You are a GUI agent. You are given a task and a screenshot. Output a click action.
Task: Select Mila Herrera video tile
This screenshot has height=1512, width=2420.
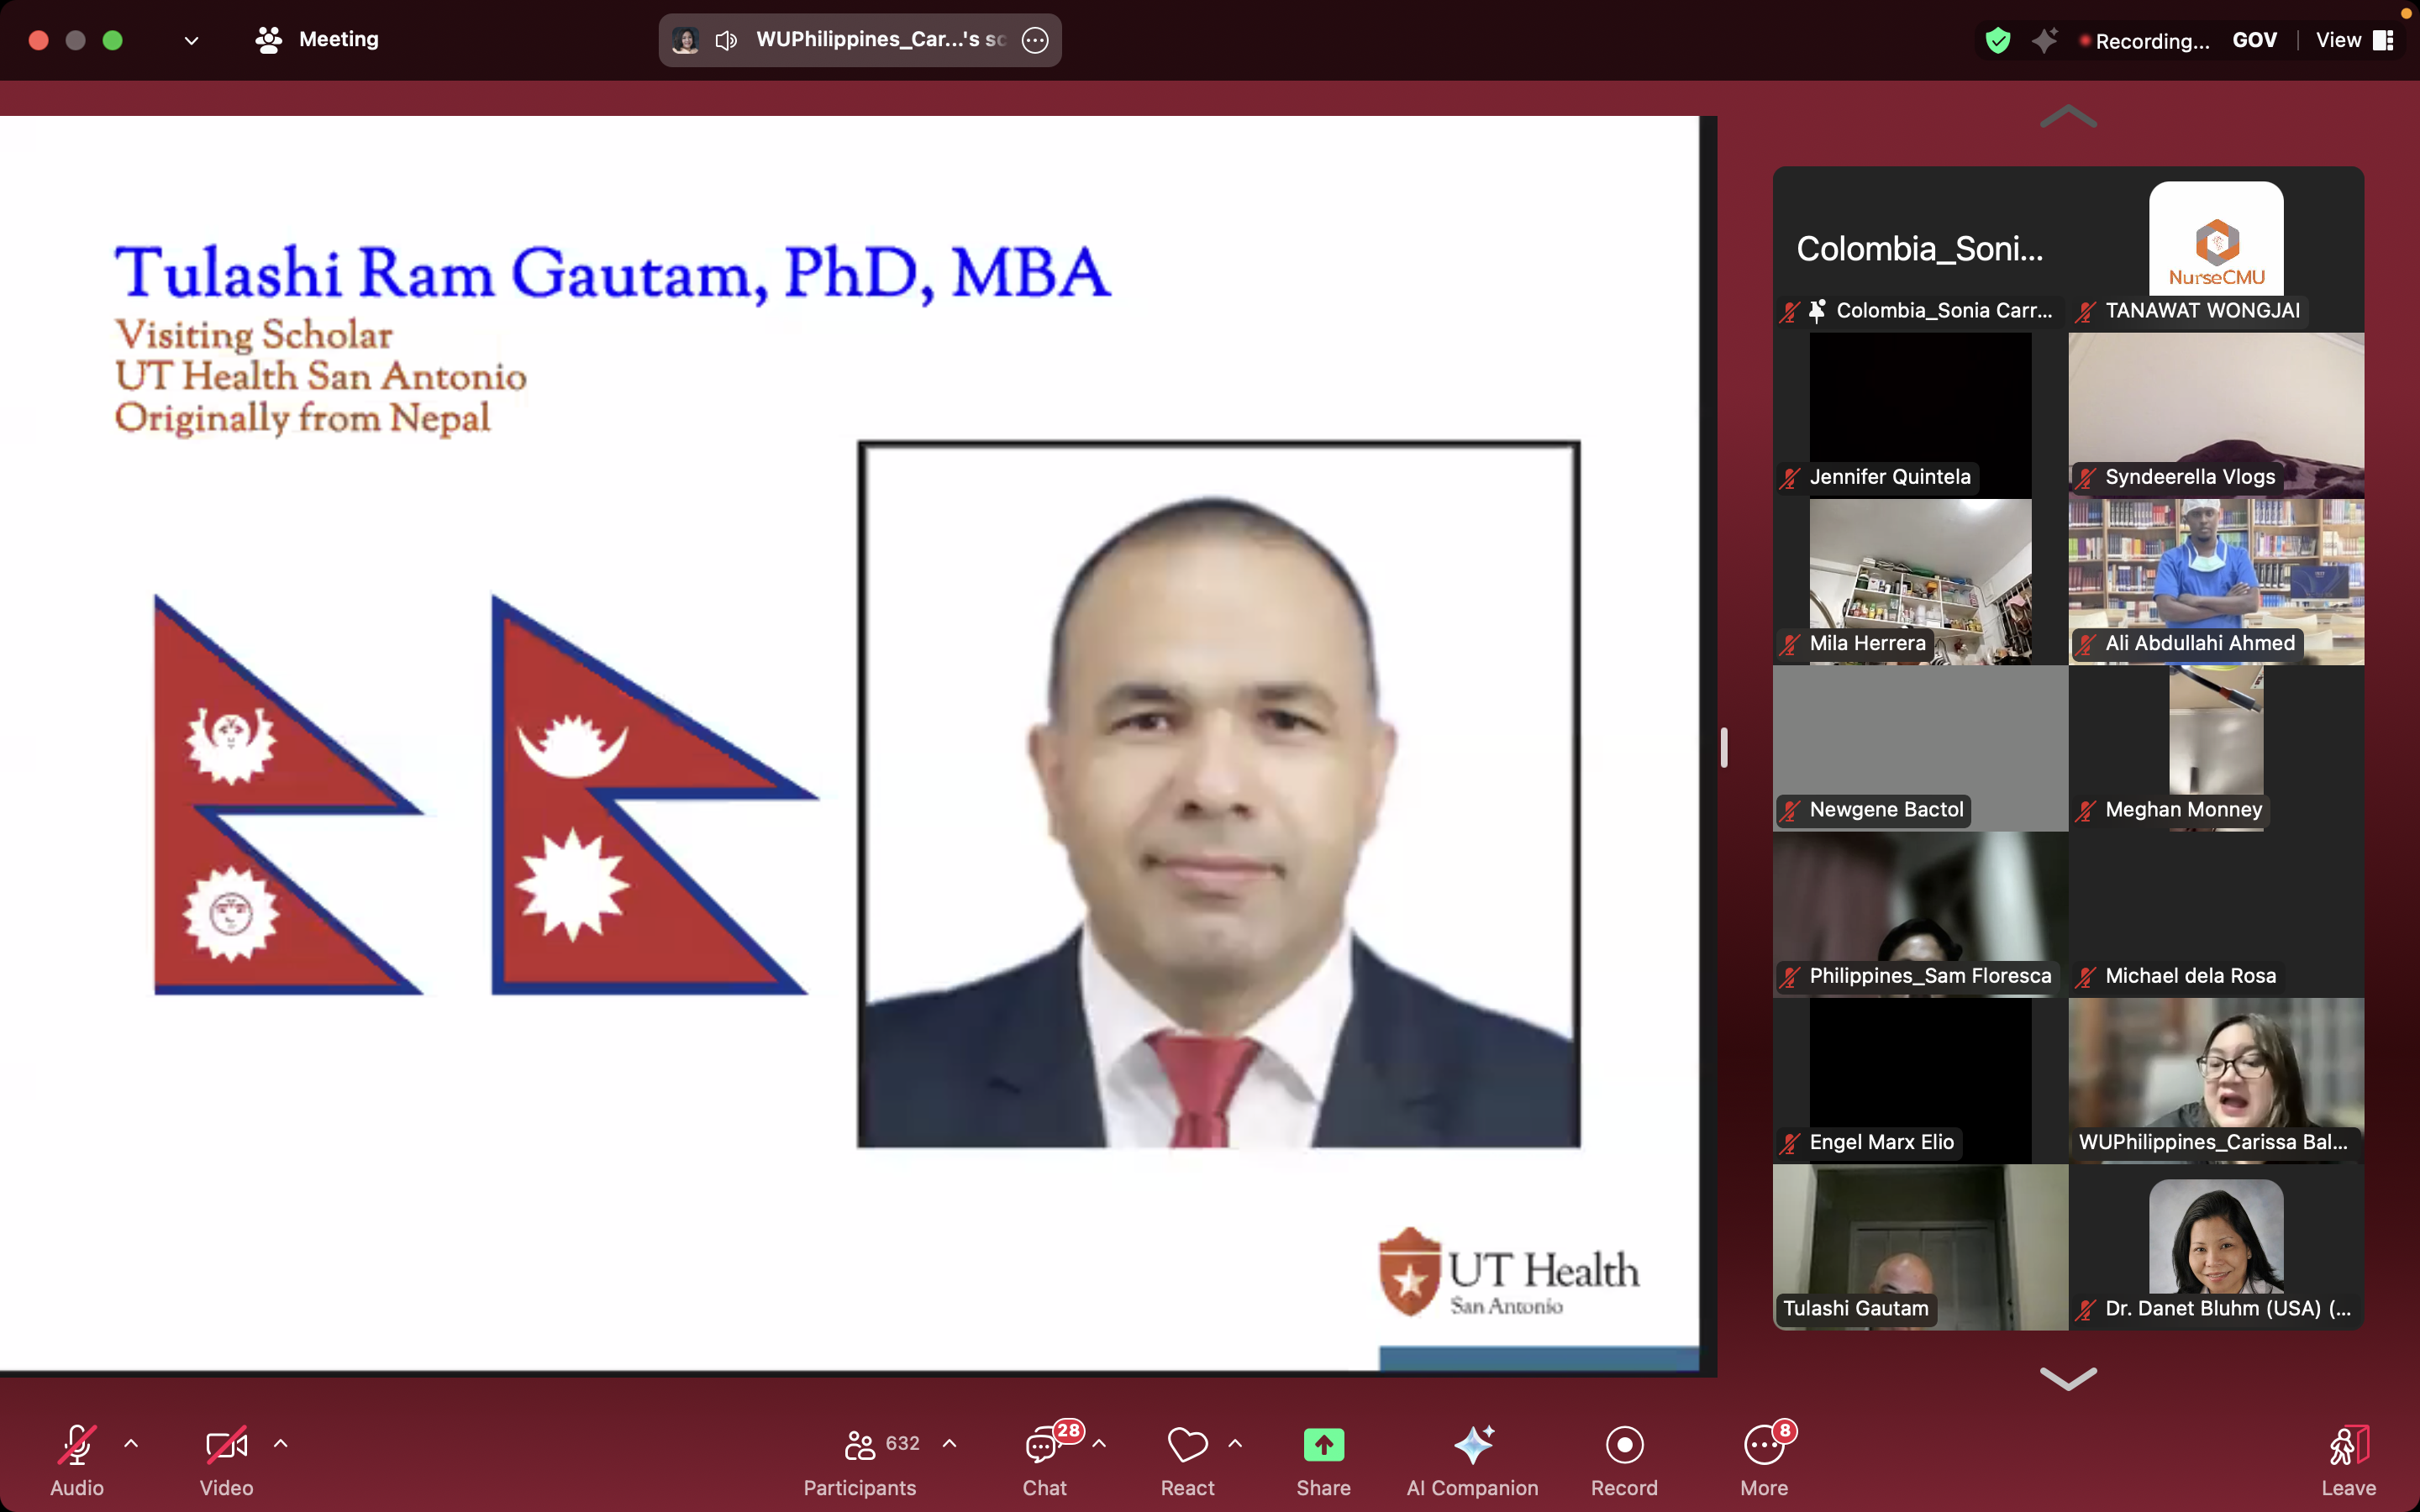[1920, 581]
